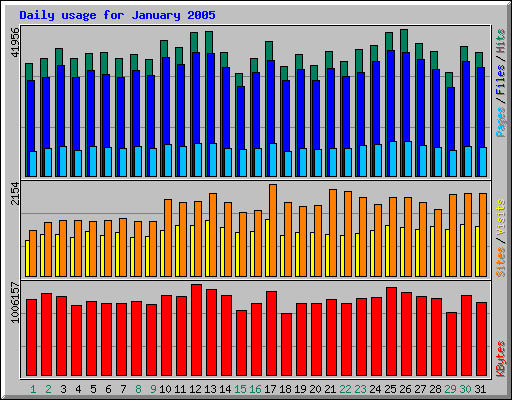Click day label 7 on the x-axis

[123, 389]
